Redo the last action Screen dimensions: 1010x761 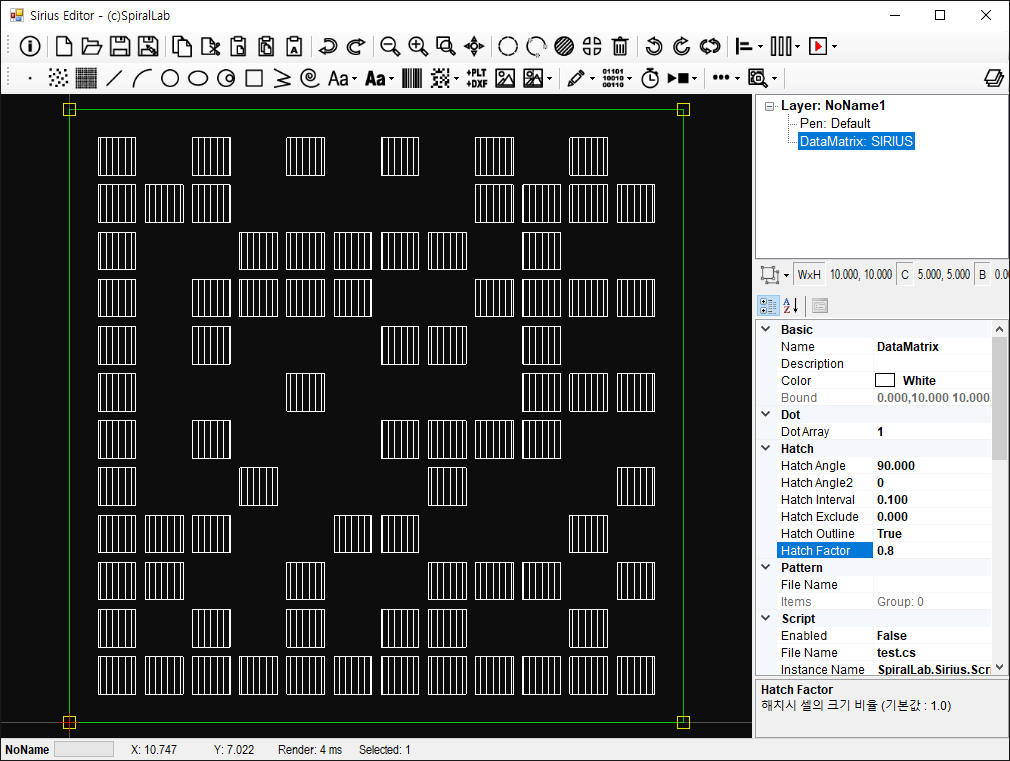[x=356, y=46]
